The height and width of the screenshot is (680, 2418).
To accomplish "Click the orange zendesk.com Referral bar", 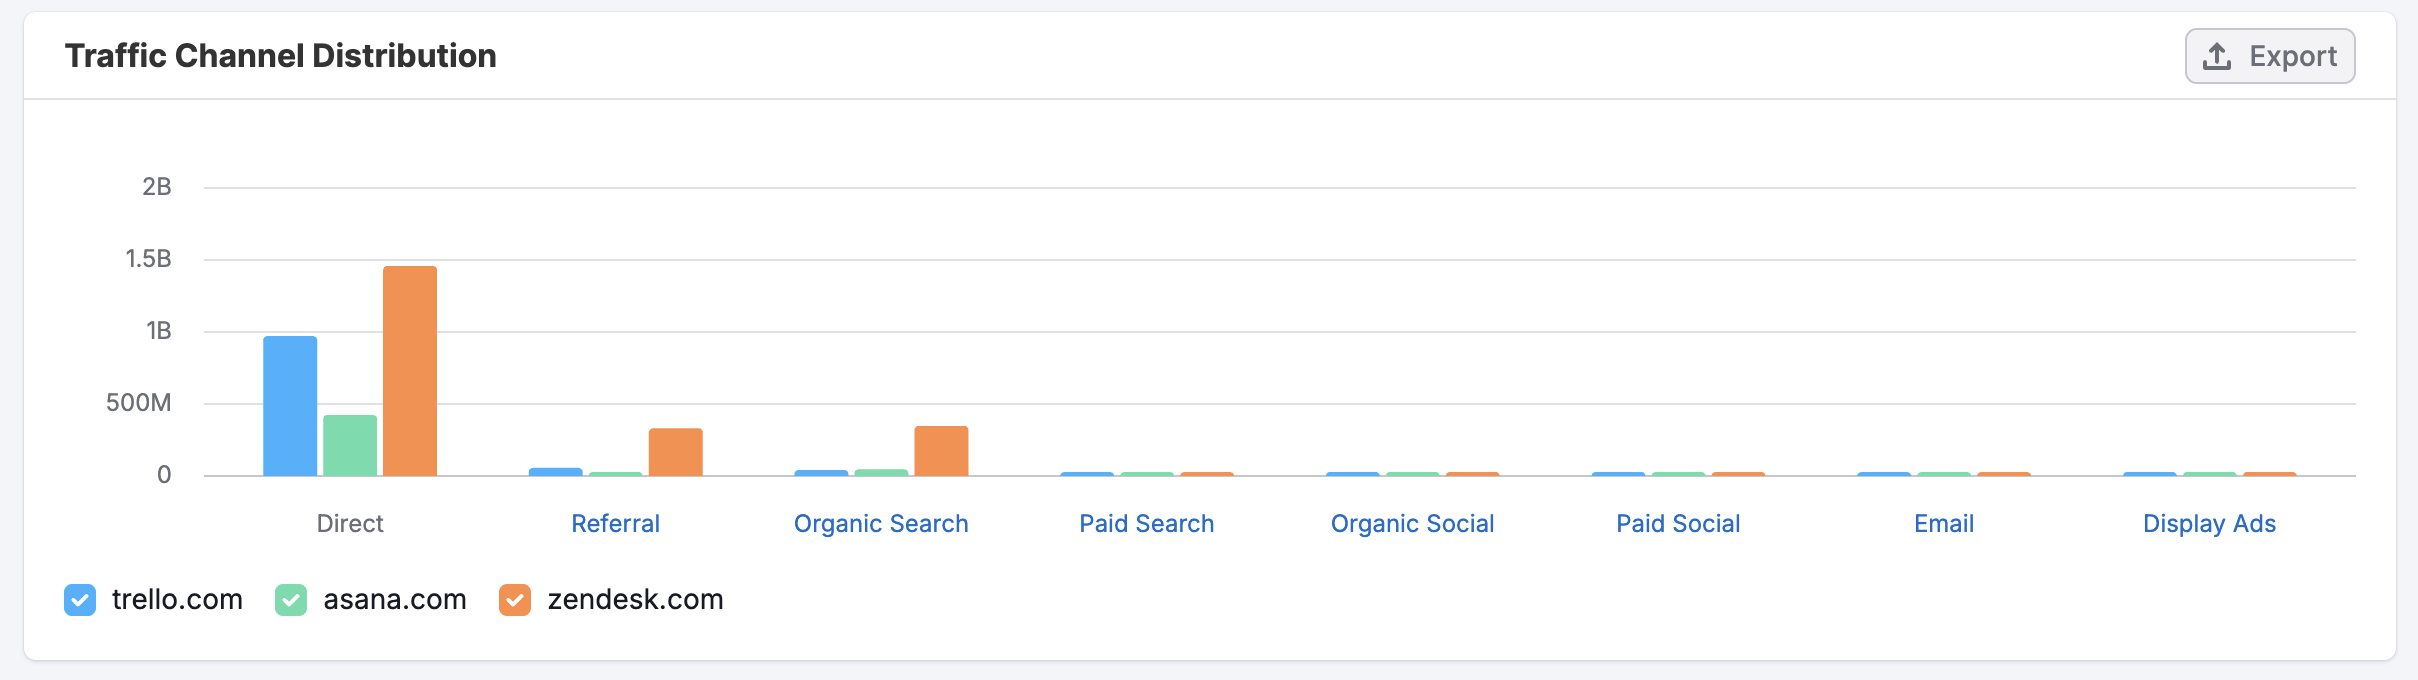I will [x=675, y=452].
